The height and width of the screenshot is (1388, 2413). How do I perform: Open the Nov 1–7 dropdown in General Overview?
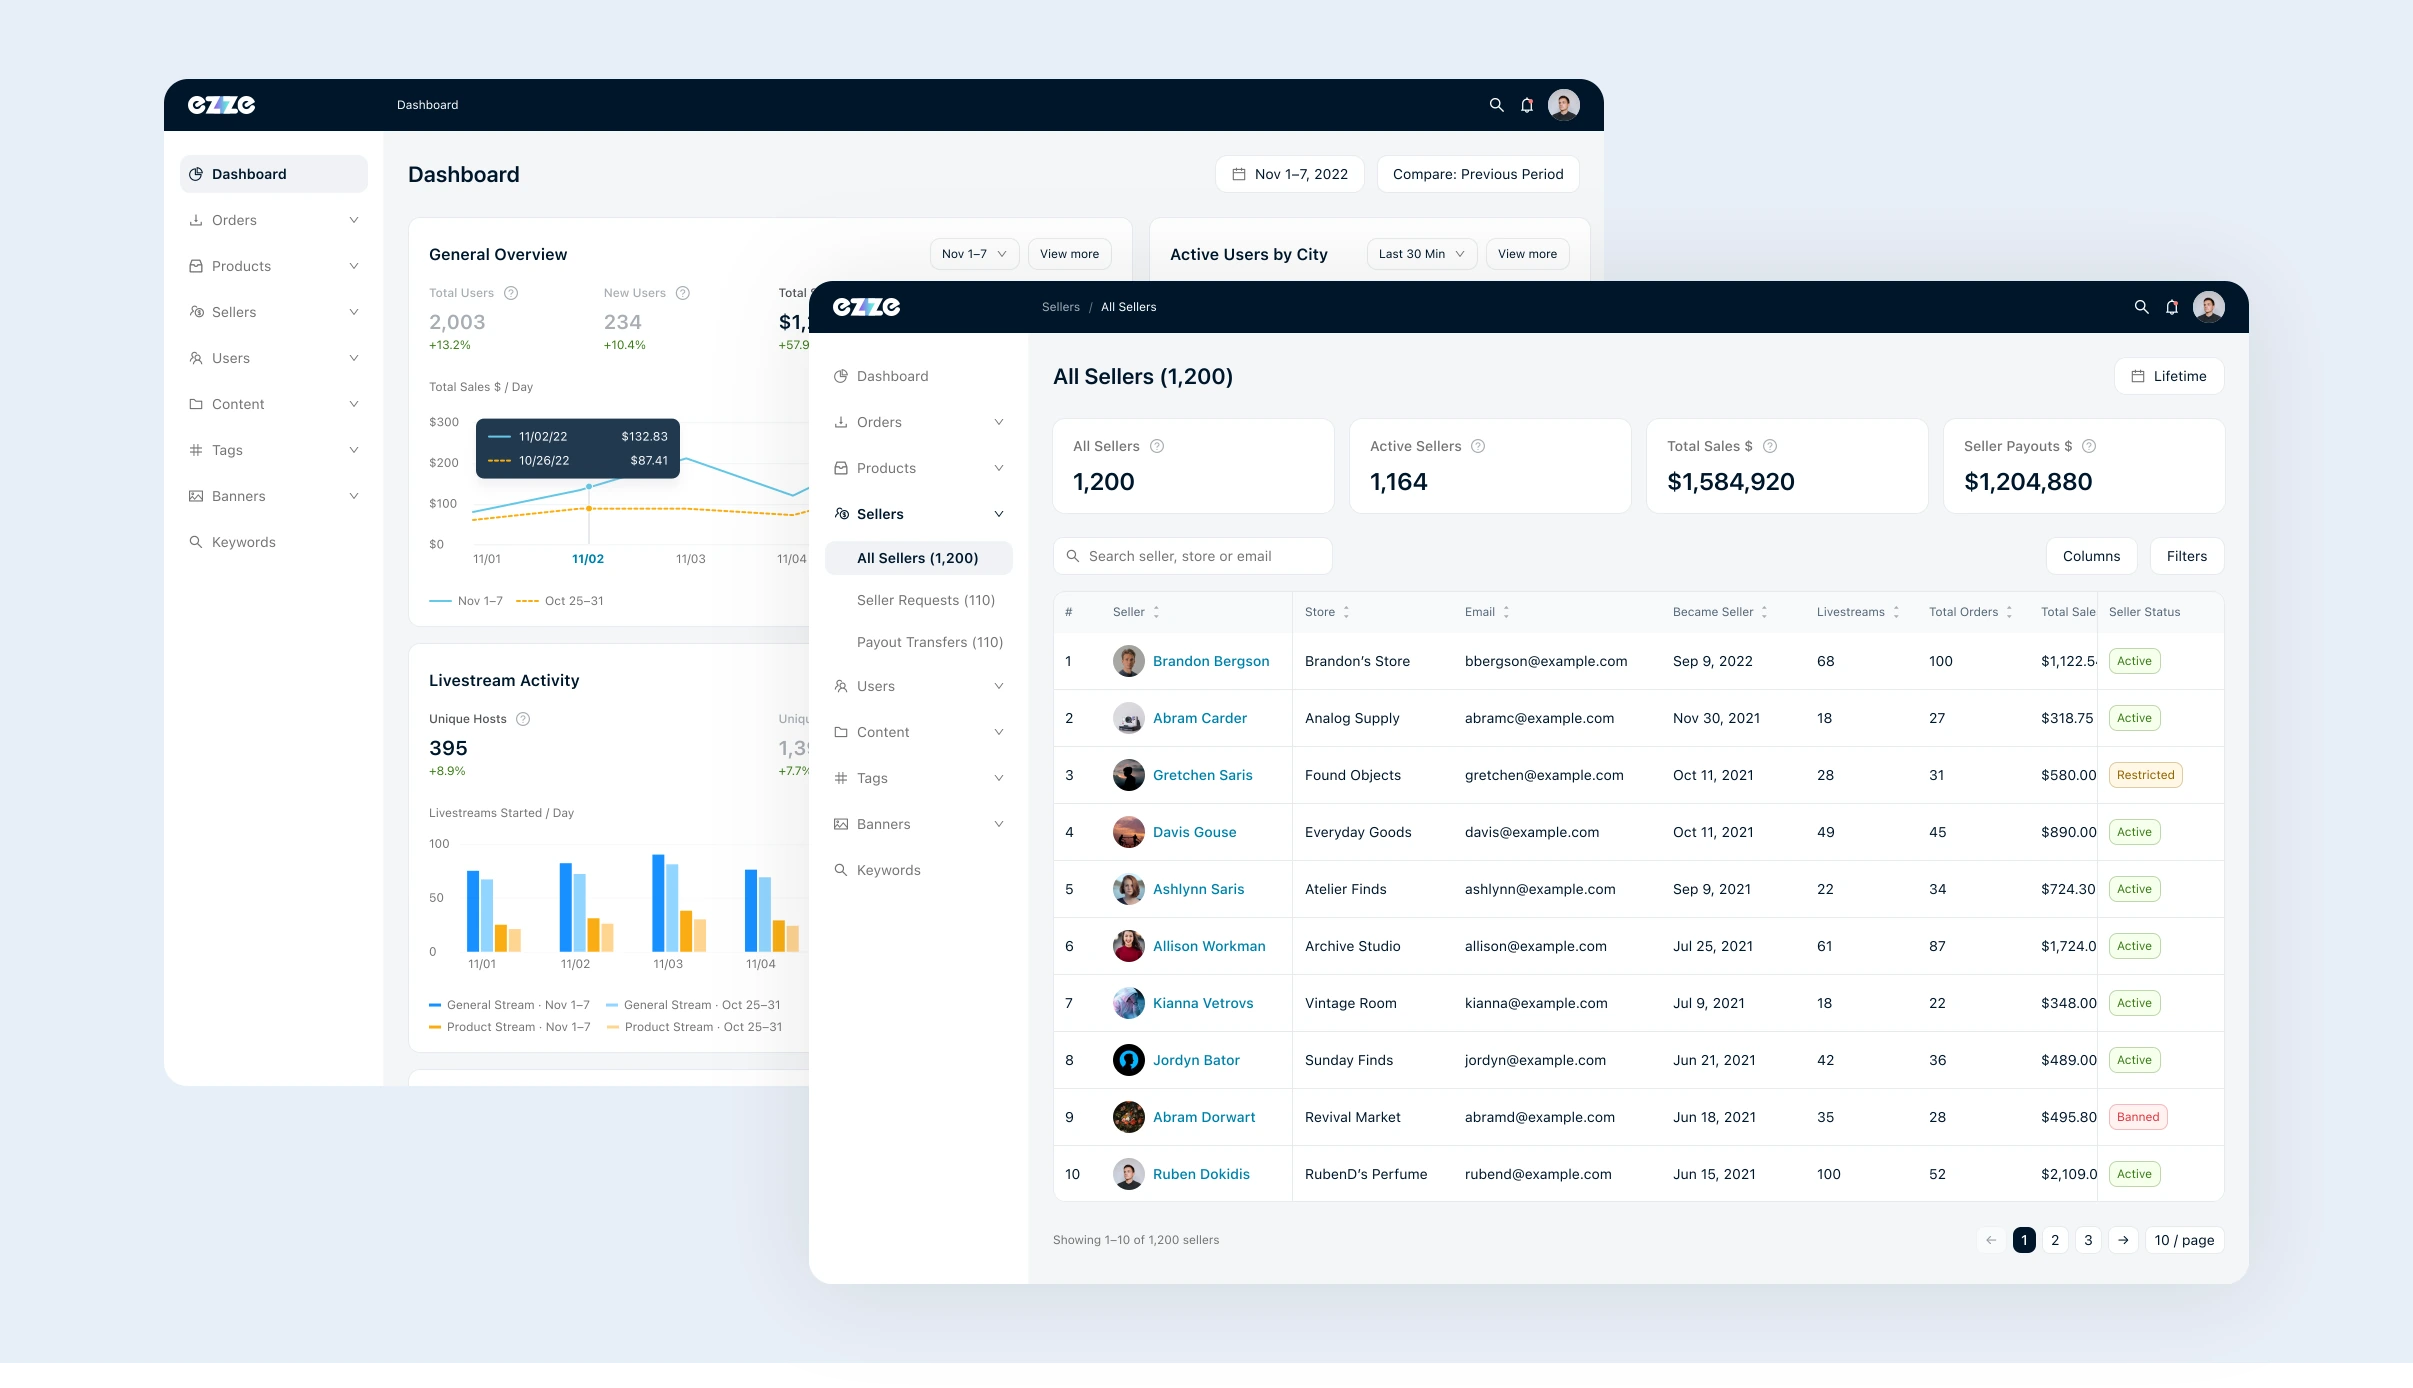(x=974, y=254)
